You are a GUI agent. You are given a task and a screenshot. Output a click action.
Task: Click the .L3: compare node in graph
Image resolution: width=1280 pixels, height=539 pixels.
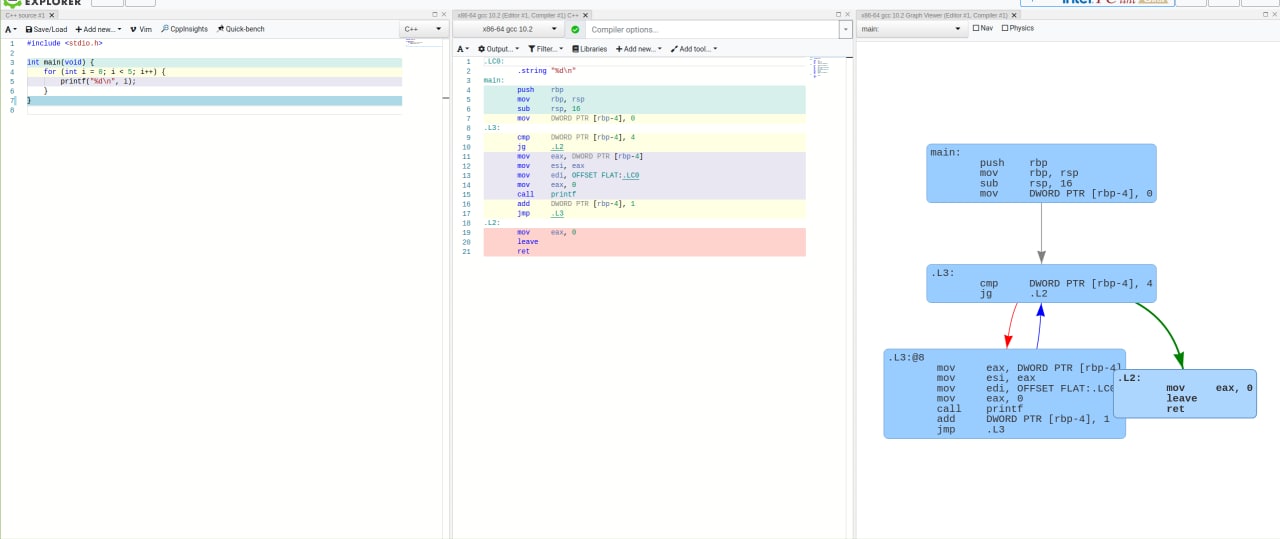tap(1041, 283)
